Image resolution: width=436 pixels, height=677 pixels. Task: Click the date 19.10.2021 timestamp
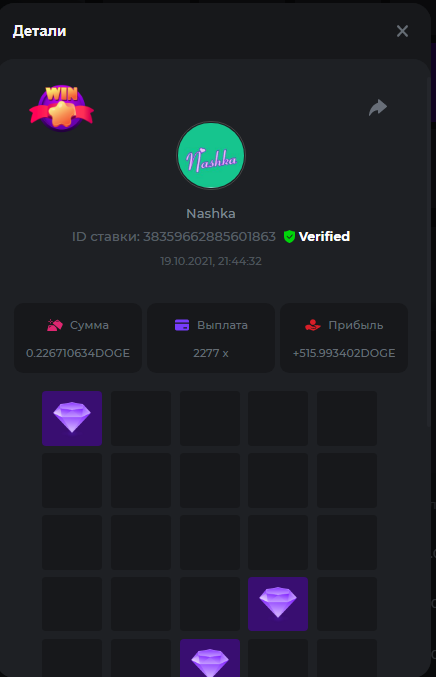click(211, 261)
